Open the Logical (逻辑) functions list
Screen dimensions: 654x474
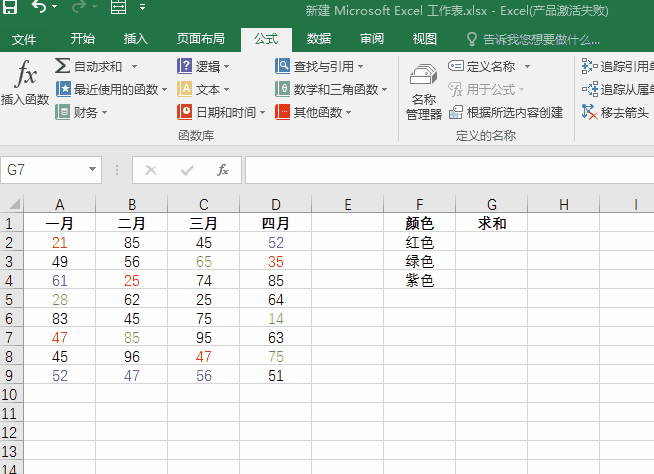click(x=204, y=66)
